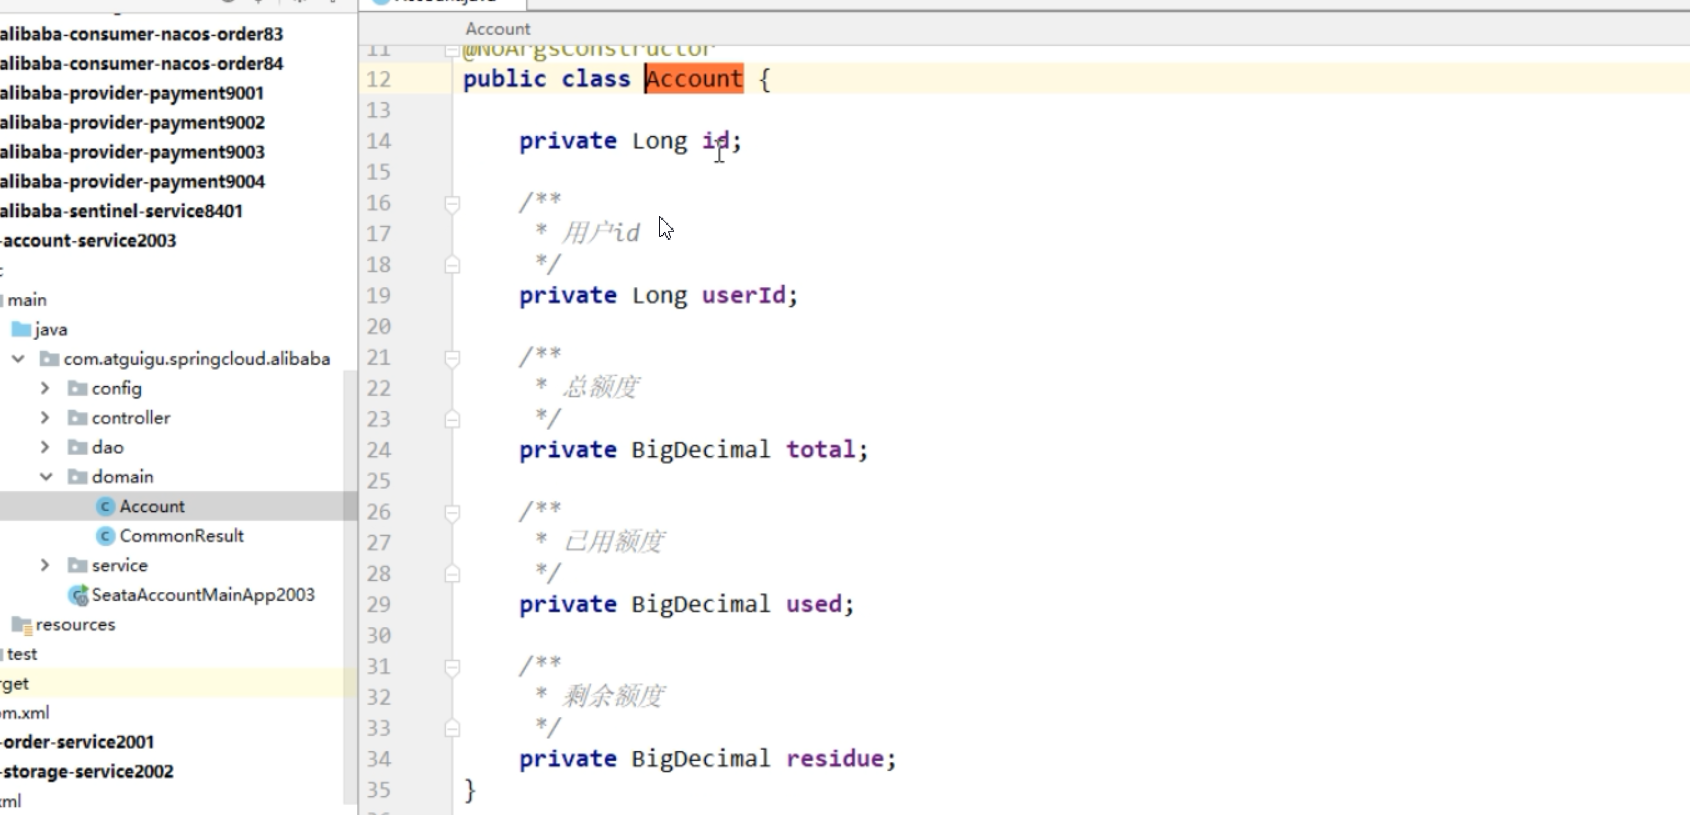
Task: Select module alibaba-provider-payment9002
Action: click(132, 122)
